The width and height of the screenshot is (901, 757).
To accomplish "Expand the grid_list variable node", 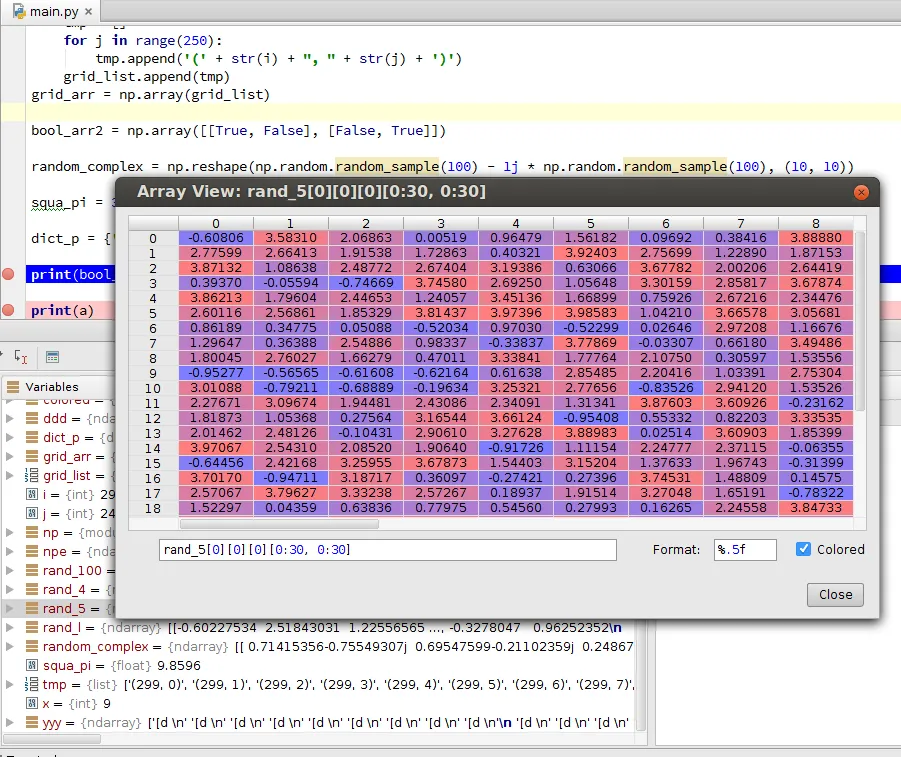I will click(10, 476).
